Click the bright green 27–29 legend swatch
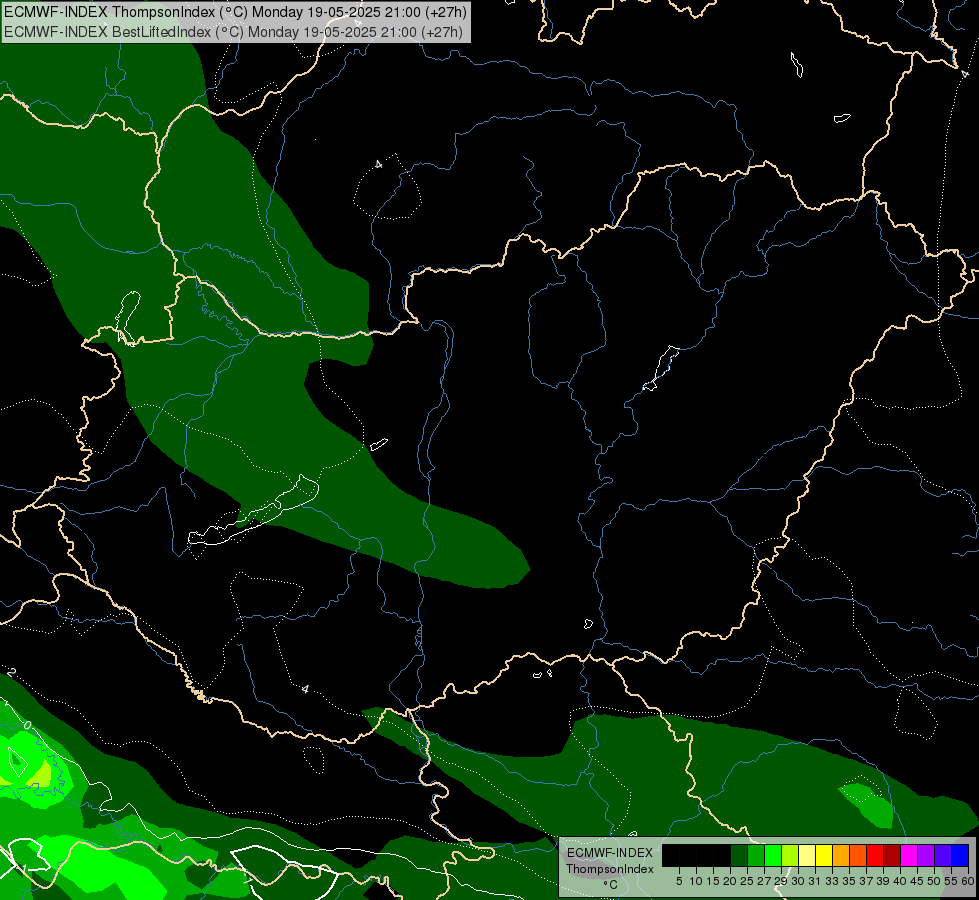This screenshot has width=979, height=900. 773,855
